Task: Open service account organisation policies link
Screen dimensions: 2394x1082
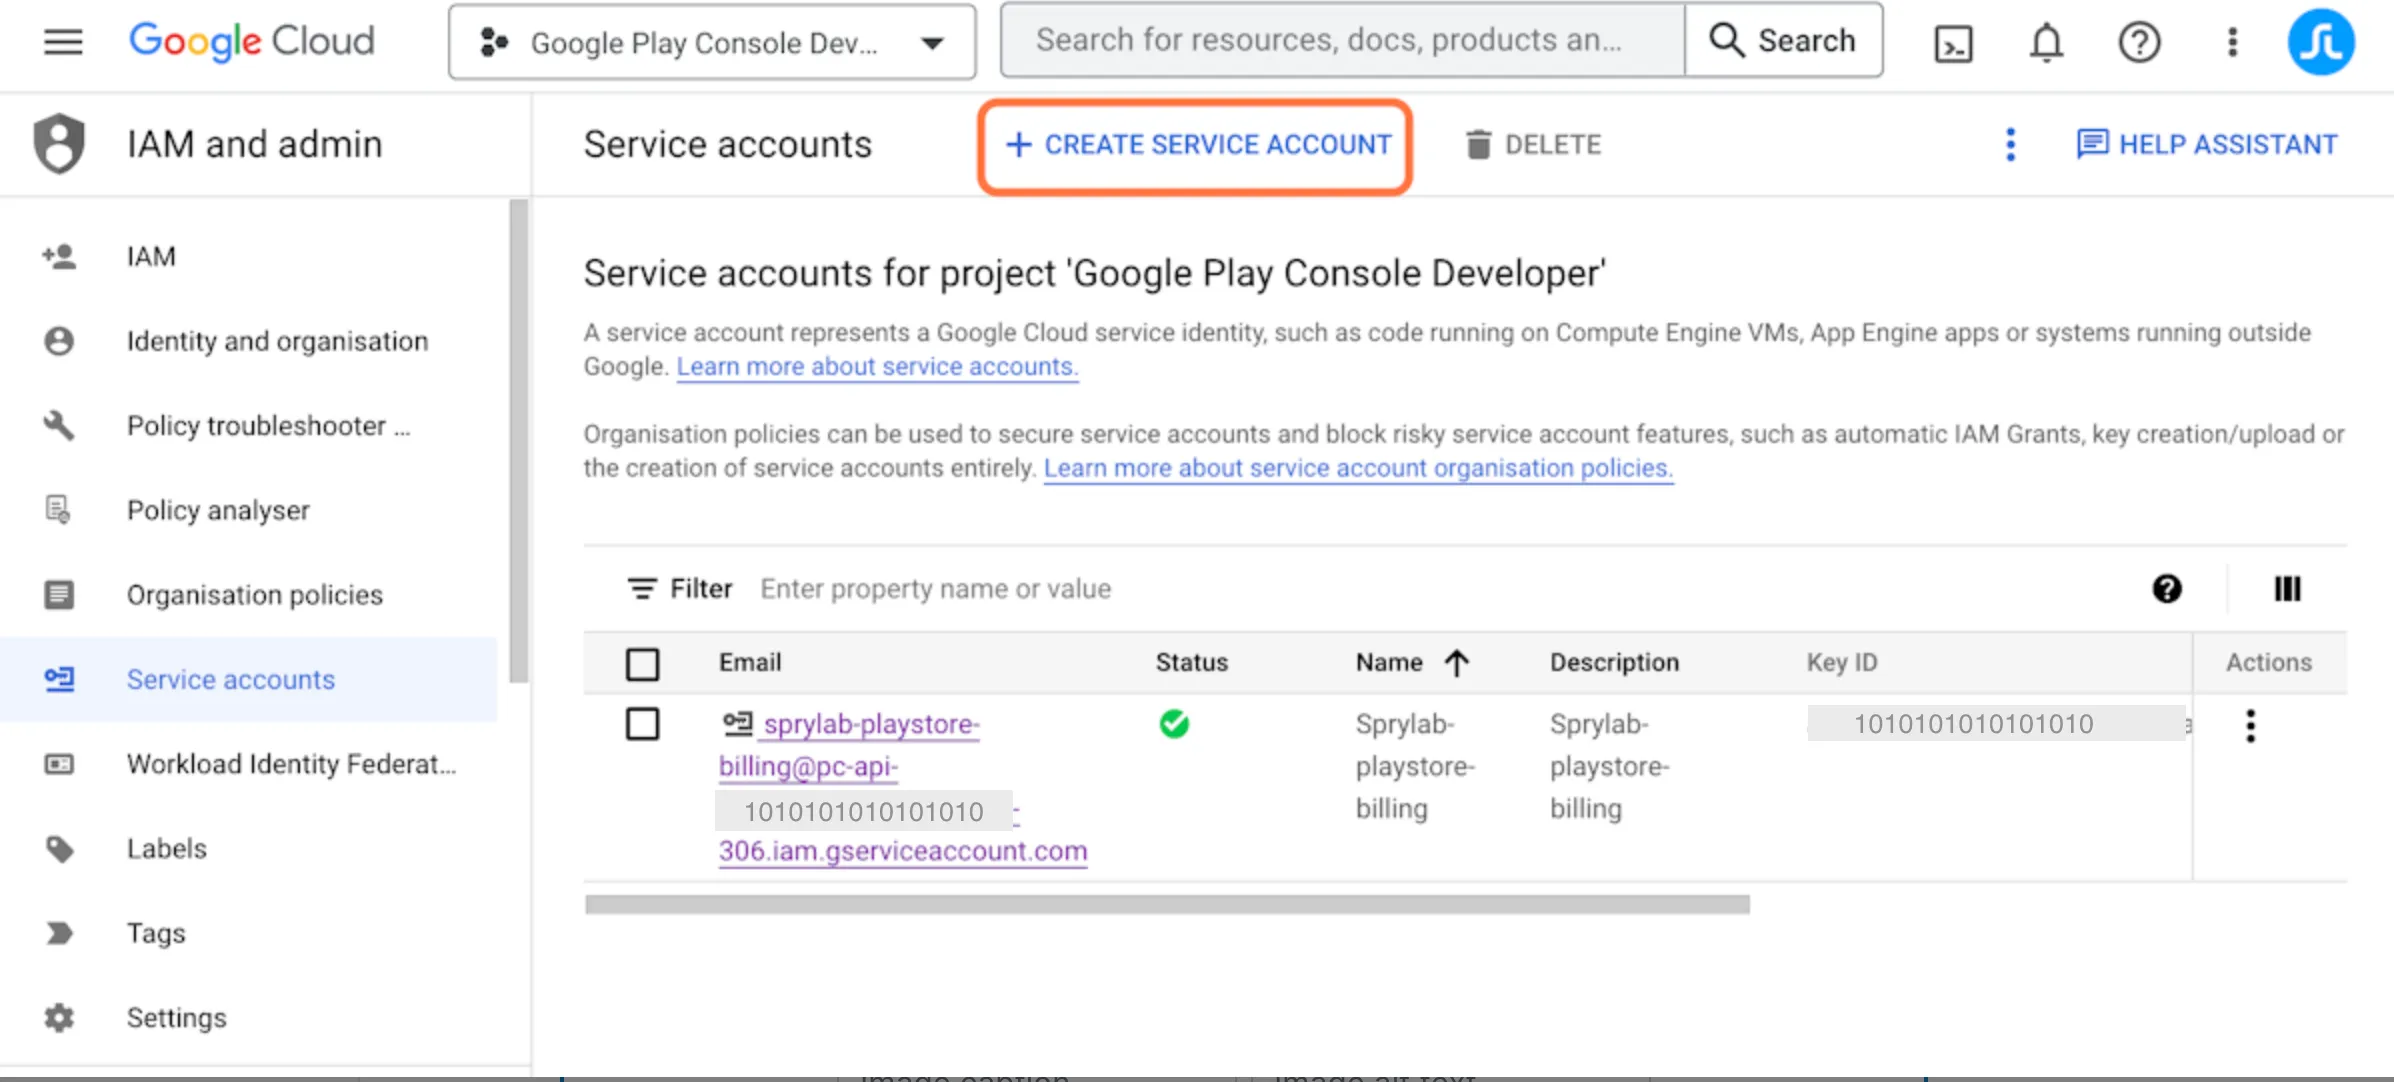Action: click(1358, 468)
